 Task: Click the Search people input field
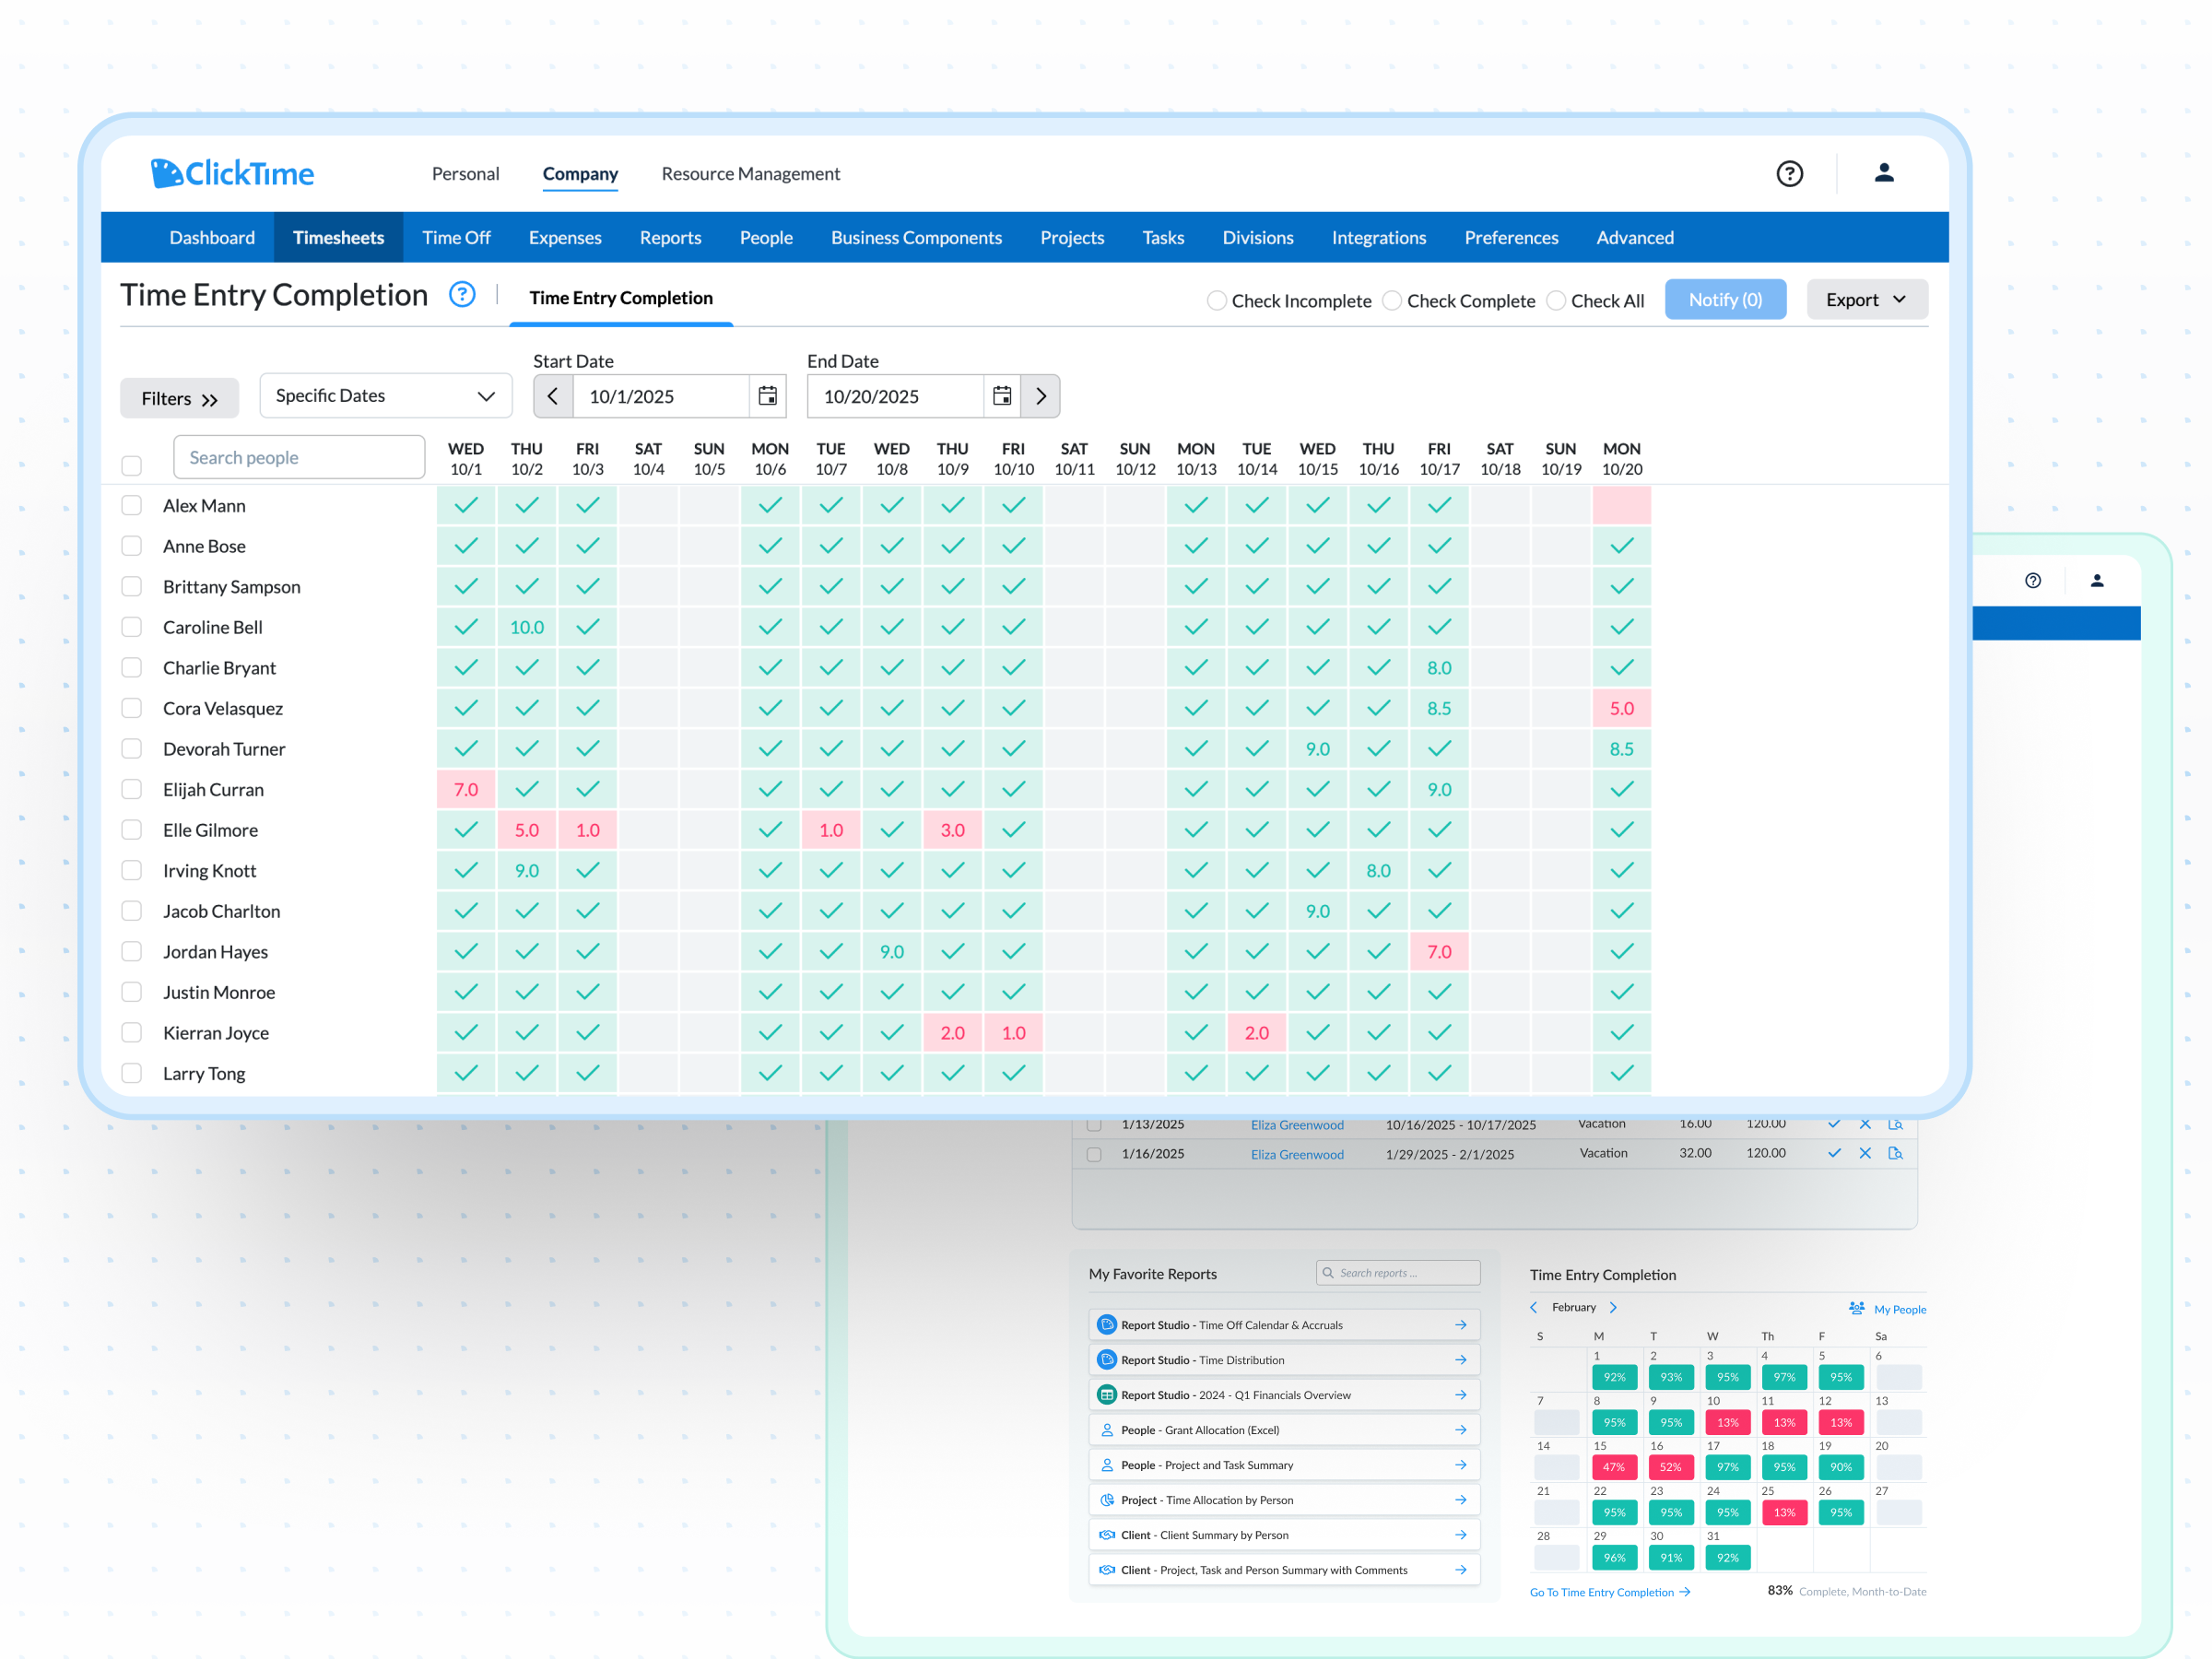[x=299, y=458]
